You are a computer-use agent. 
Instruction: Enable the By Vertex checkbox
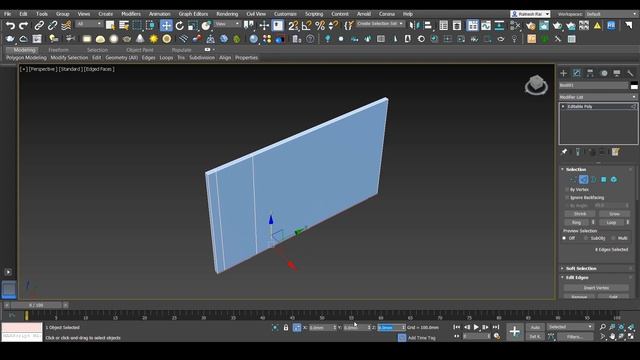[x=567, y=190]
